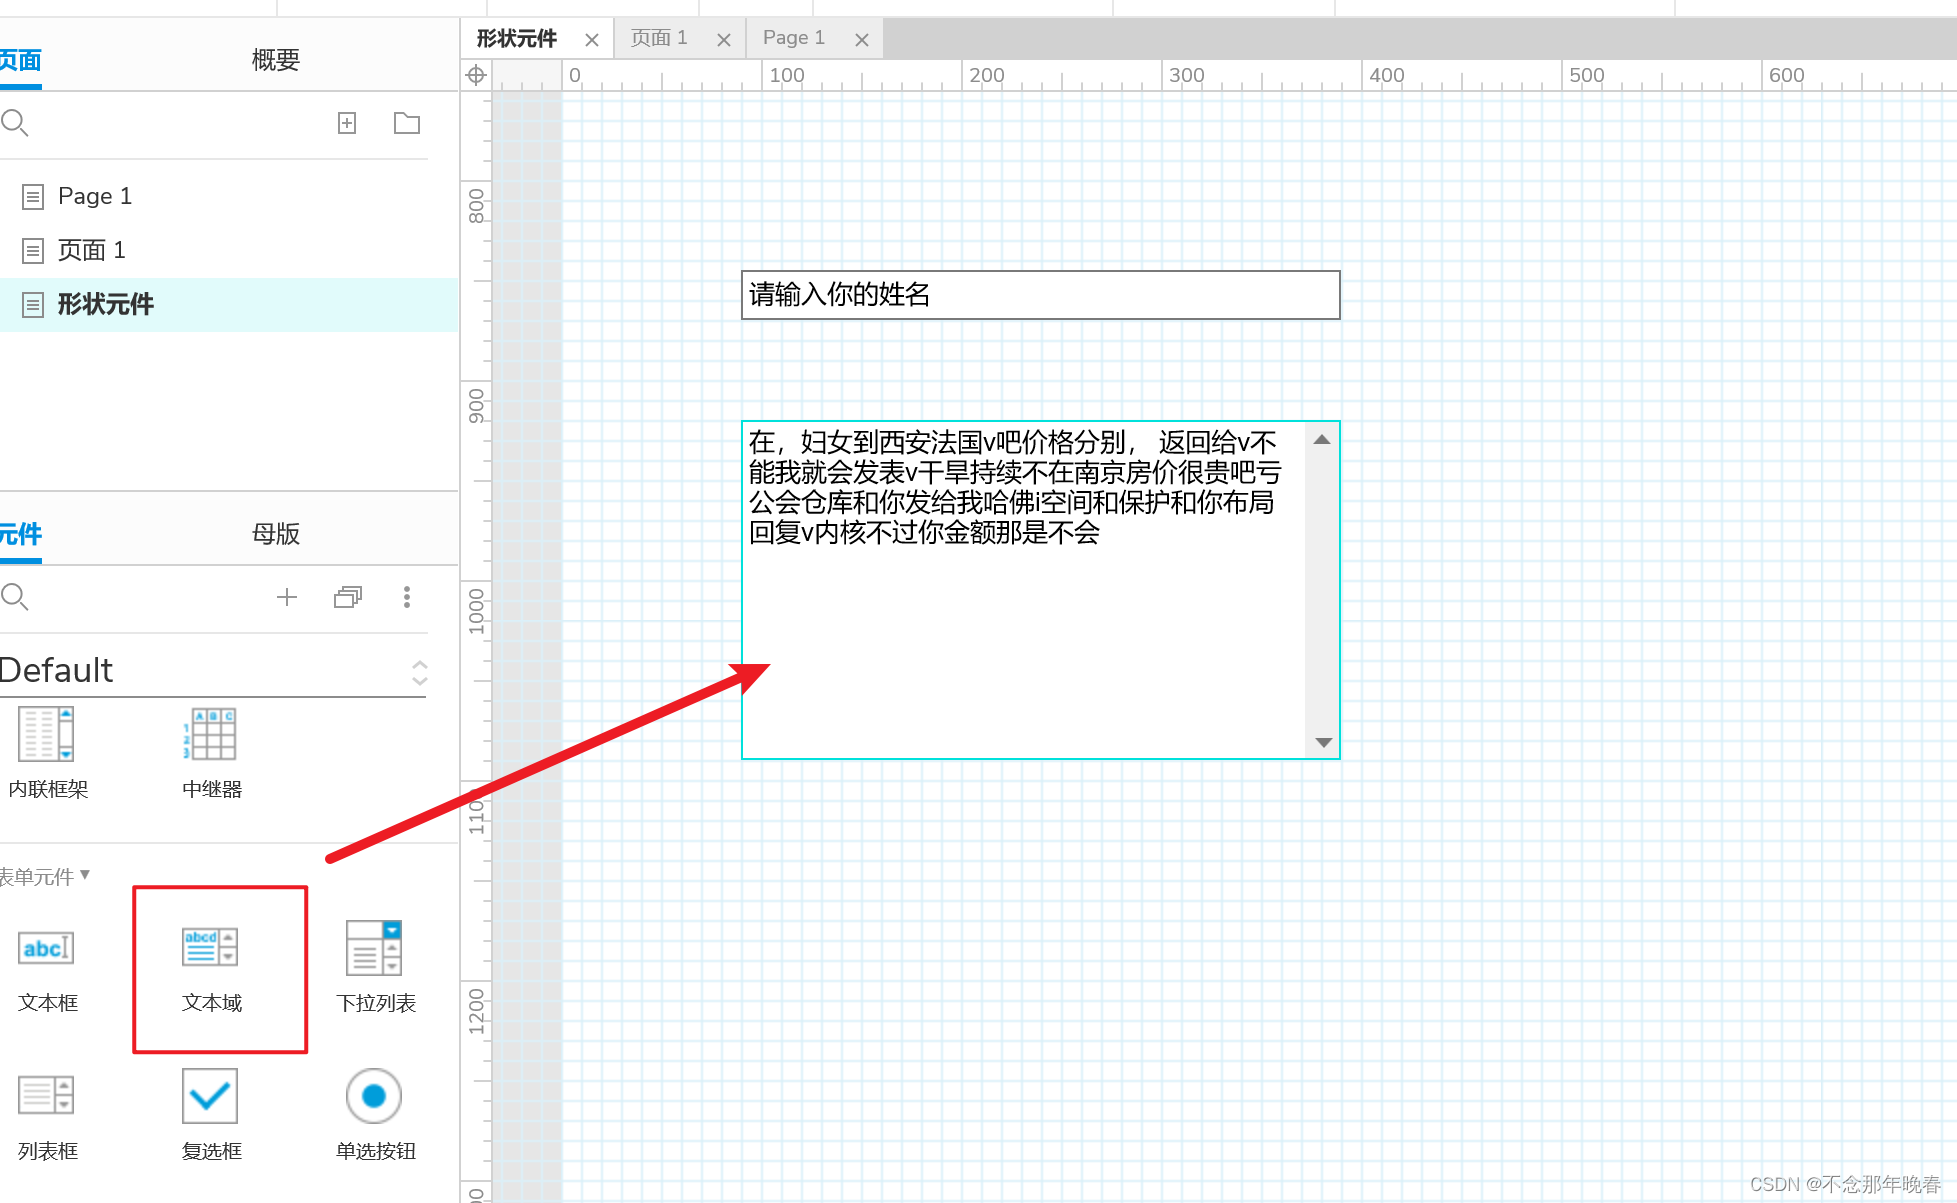Switch to the 母版 masters tab
The height and width of the screenshot is (1203, 1957).
275,534
